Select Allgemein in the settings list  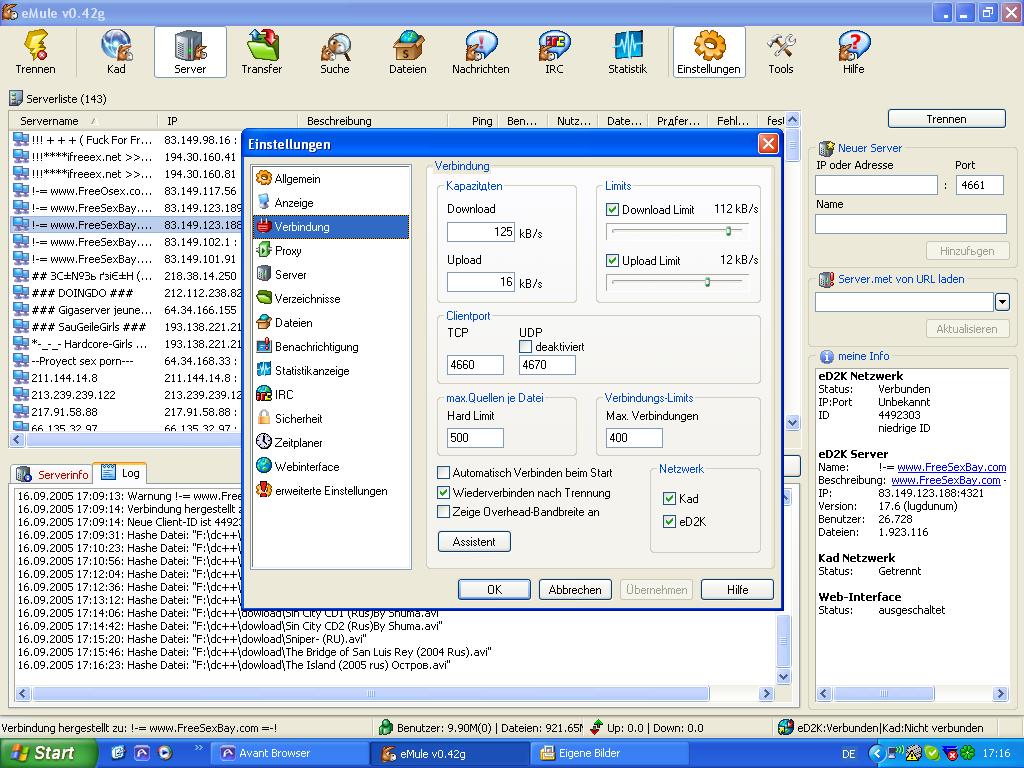(331, 178)
